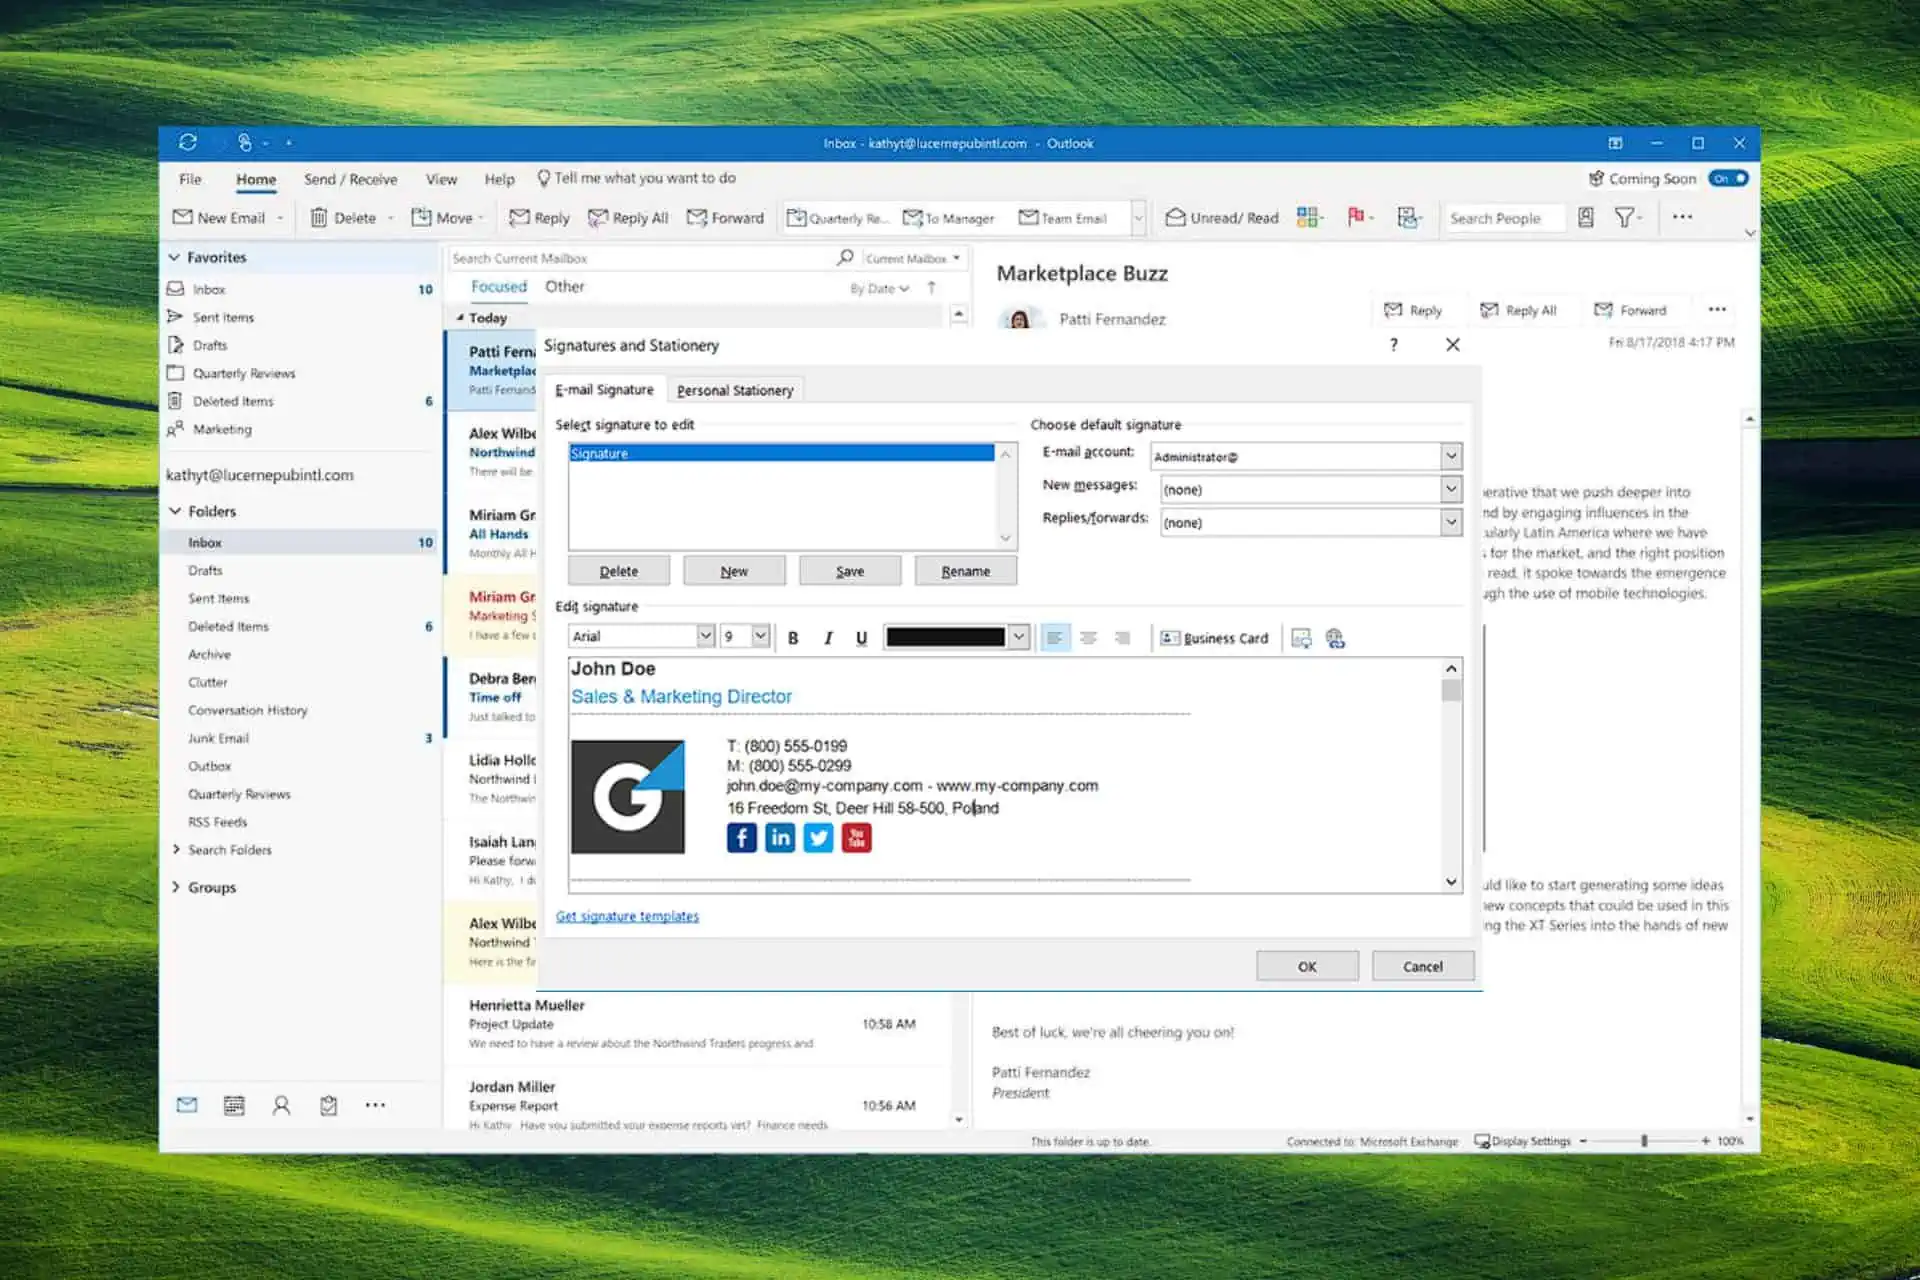This screenshot has width=1920, height=1280.
Task: Click the insert hyperlink icon in signature editor
Action: [1333, 637]
